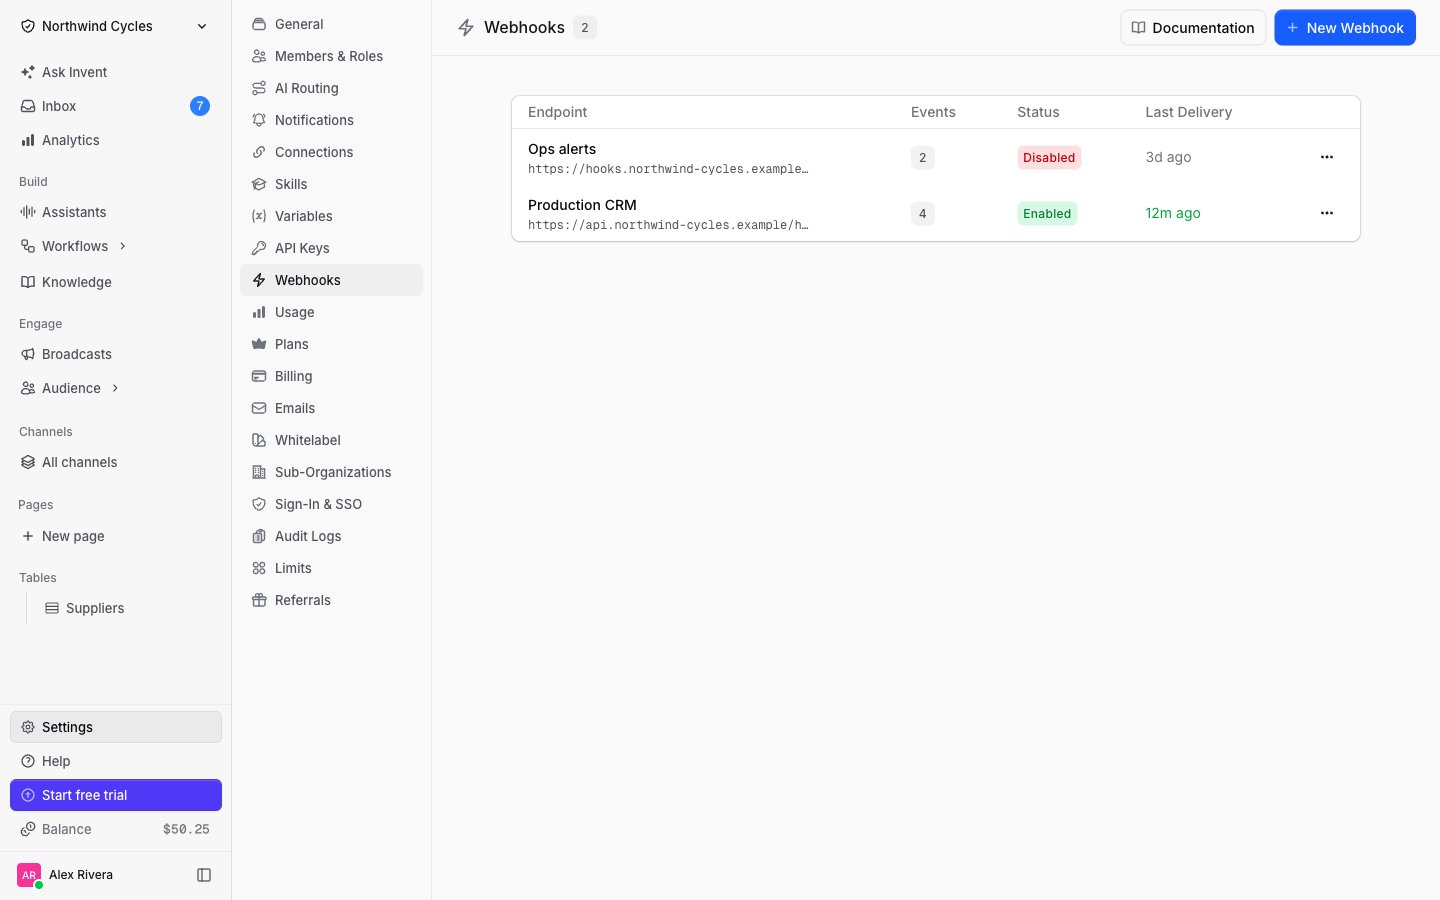Click the Assistants waveform icon

click(28, 212)
